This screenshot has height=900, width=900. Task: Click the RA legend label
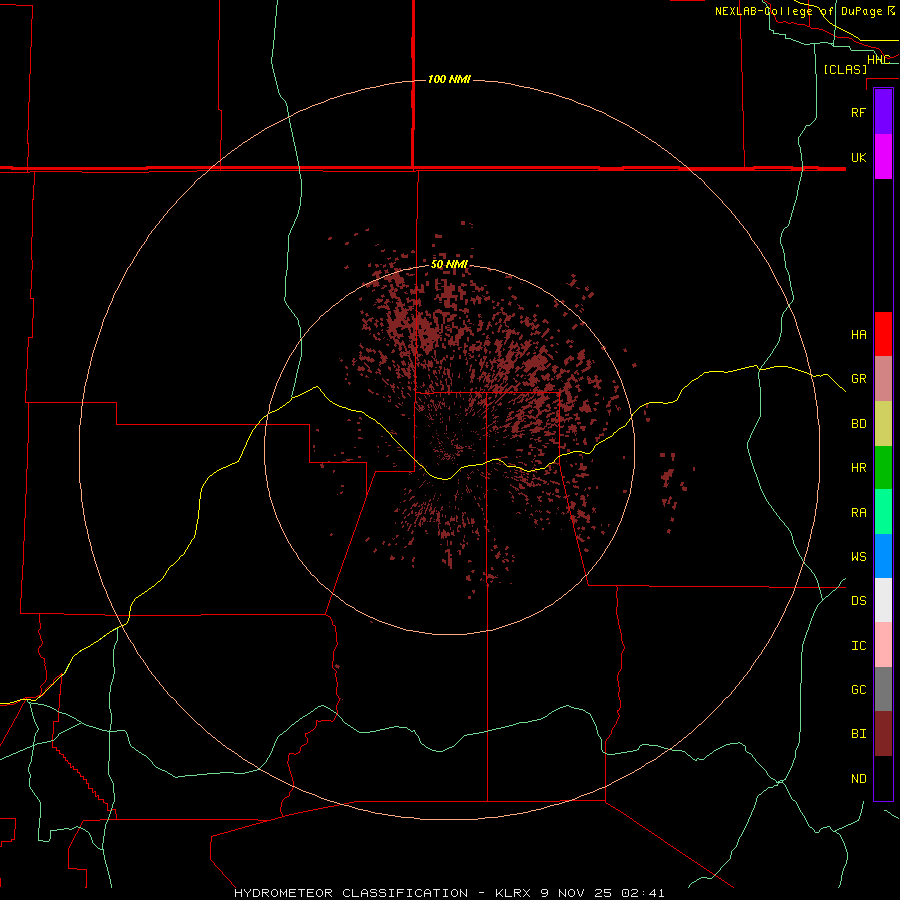point(858,513)
